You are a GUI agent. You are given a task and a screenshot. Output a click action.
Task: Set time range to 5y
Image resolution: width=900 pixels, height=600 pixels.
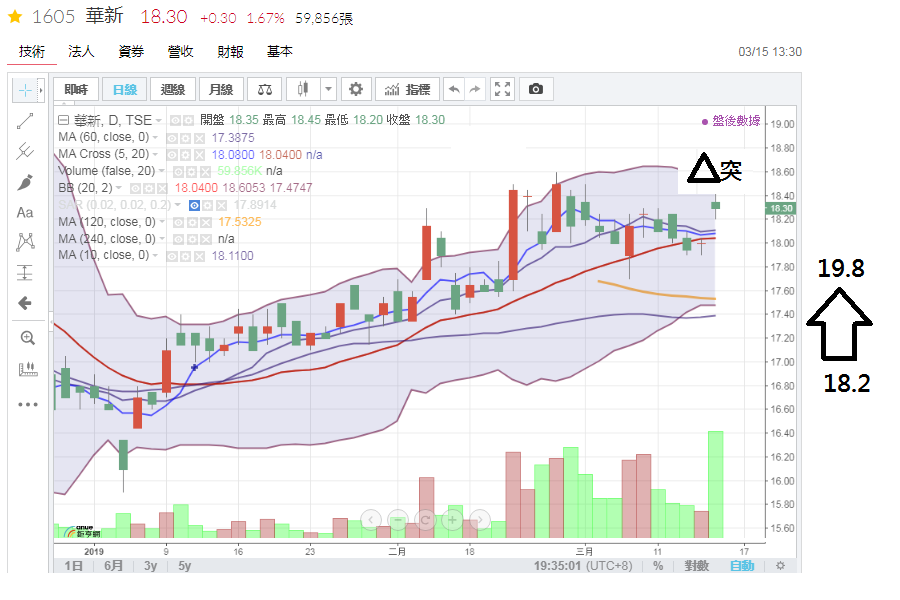(x=184, y=566)
